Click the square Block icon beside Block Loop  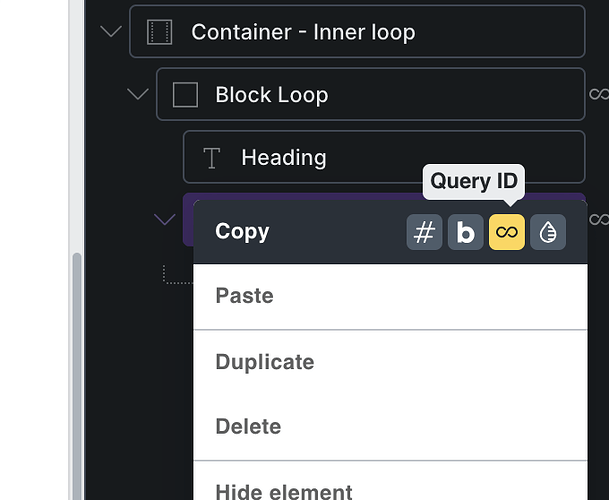pyautogui.click(x=185, y=95)
